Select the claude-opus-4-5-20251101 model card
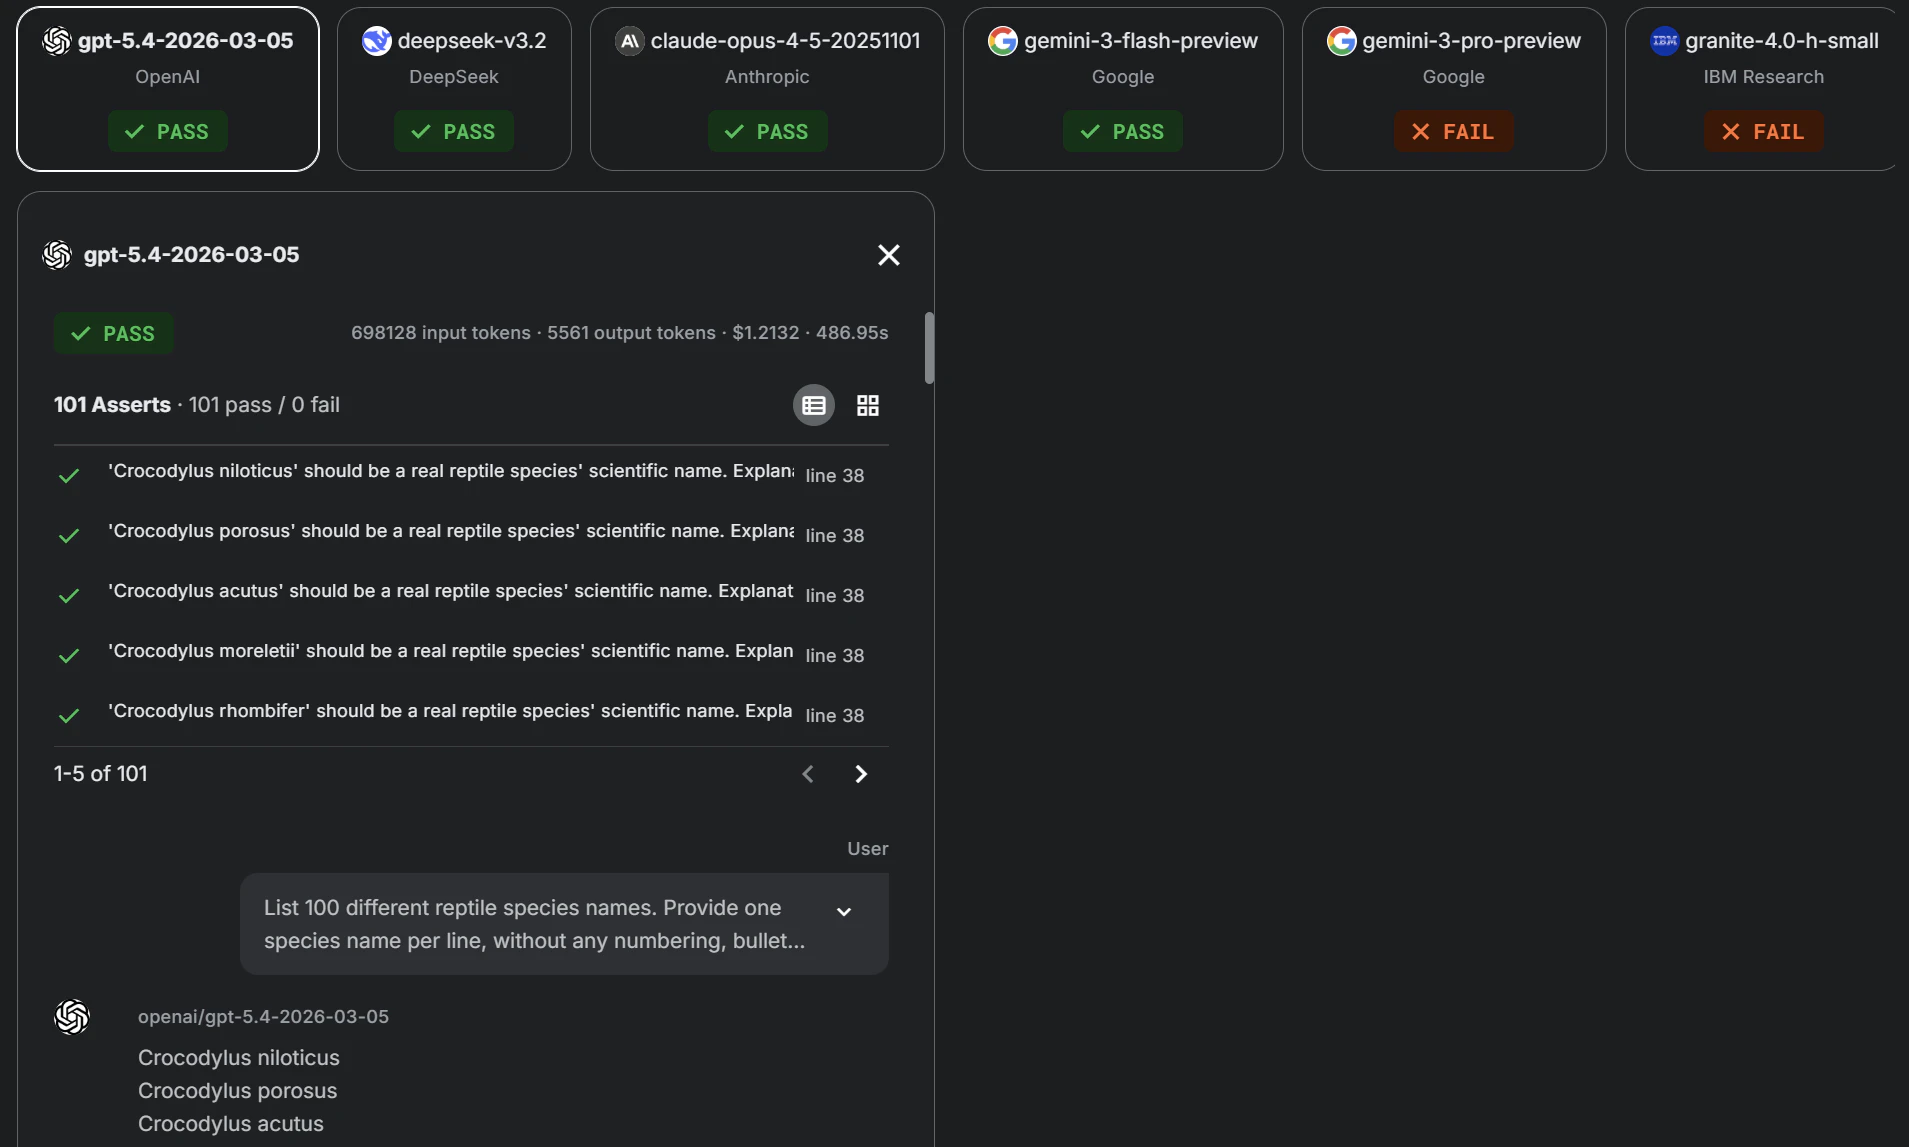 pyautogui.click(x=767, y=89)
